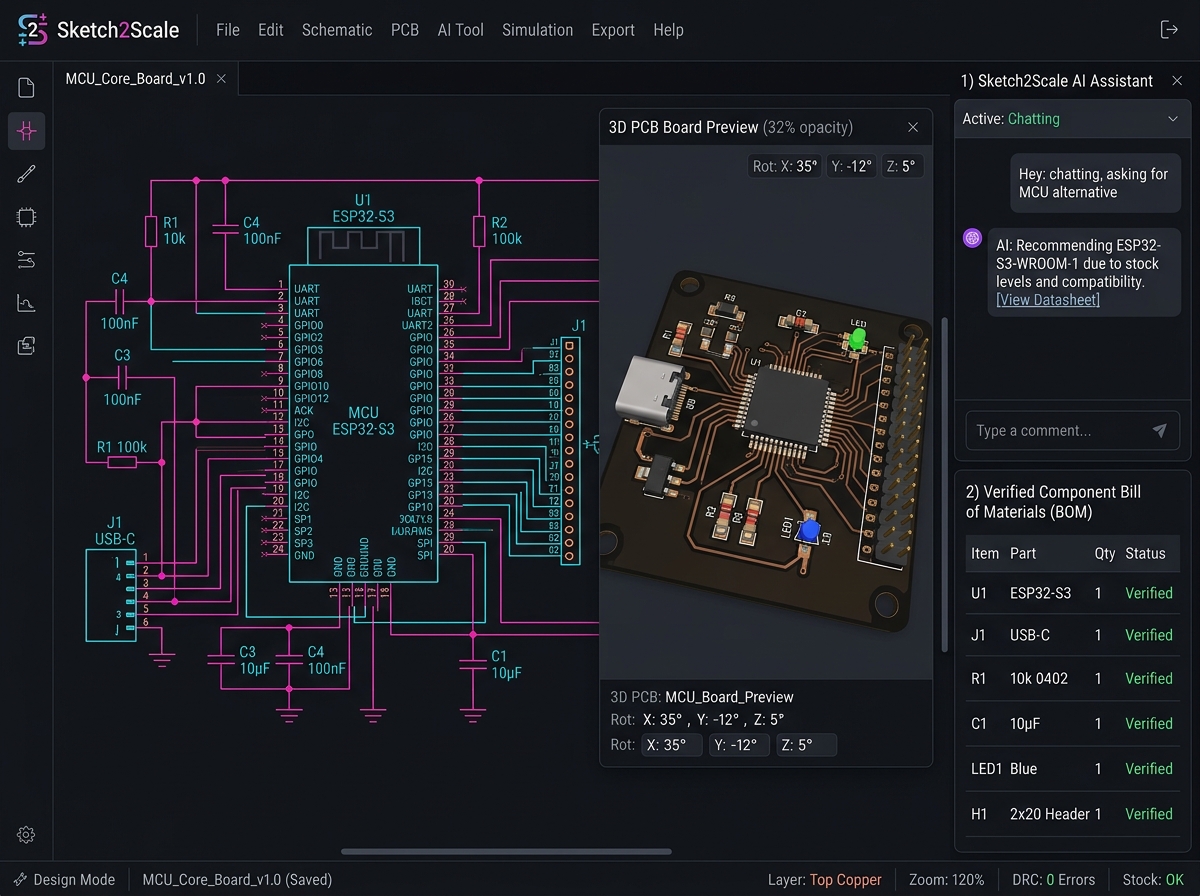Screen dimensions: 1200x896
Task: Click Stock: OK in status bar
Action: click(x=1153, y=880)
